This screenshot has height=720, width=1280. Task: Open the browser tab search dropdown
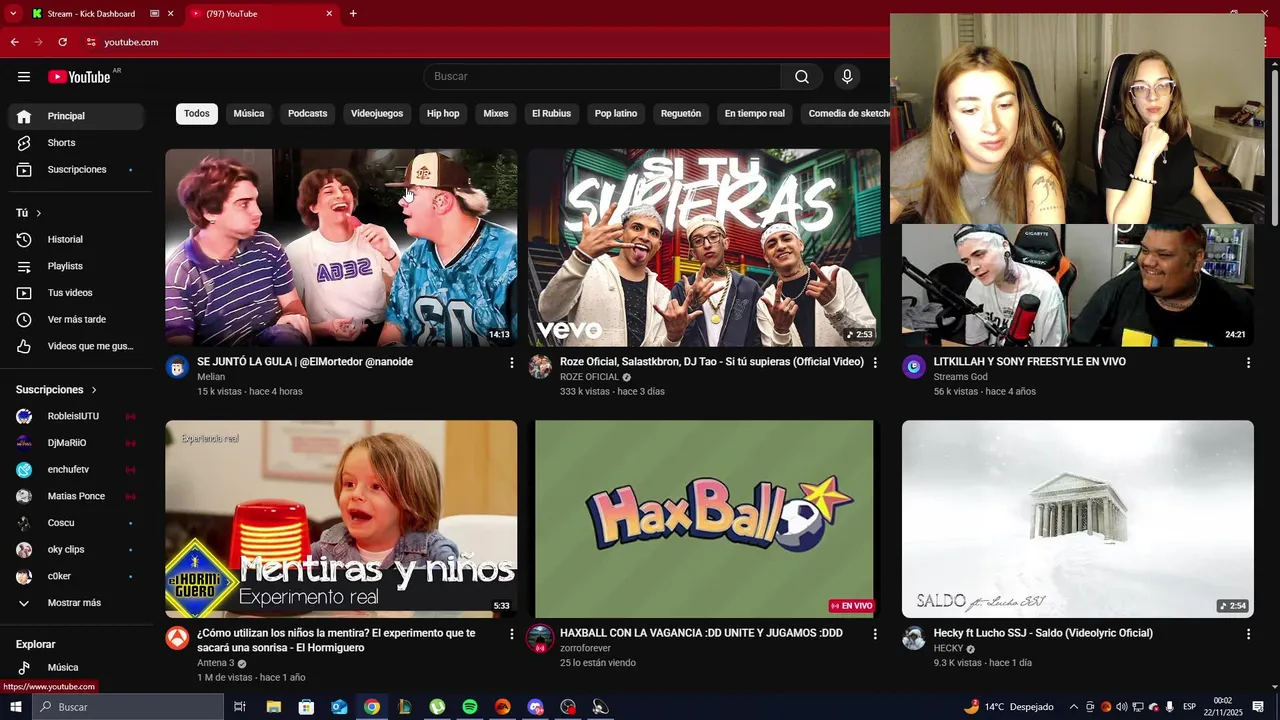[13, 14]
